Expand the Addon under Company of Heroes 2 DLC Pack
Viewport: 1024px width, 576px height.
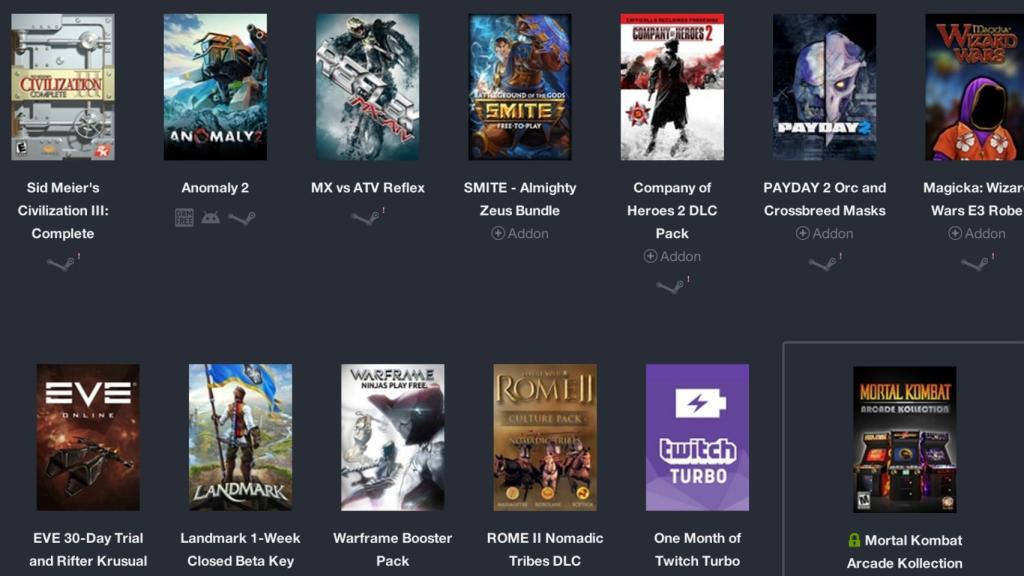click(672, 256)
